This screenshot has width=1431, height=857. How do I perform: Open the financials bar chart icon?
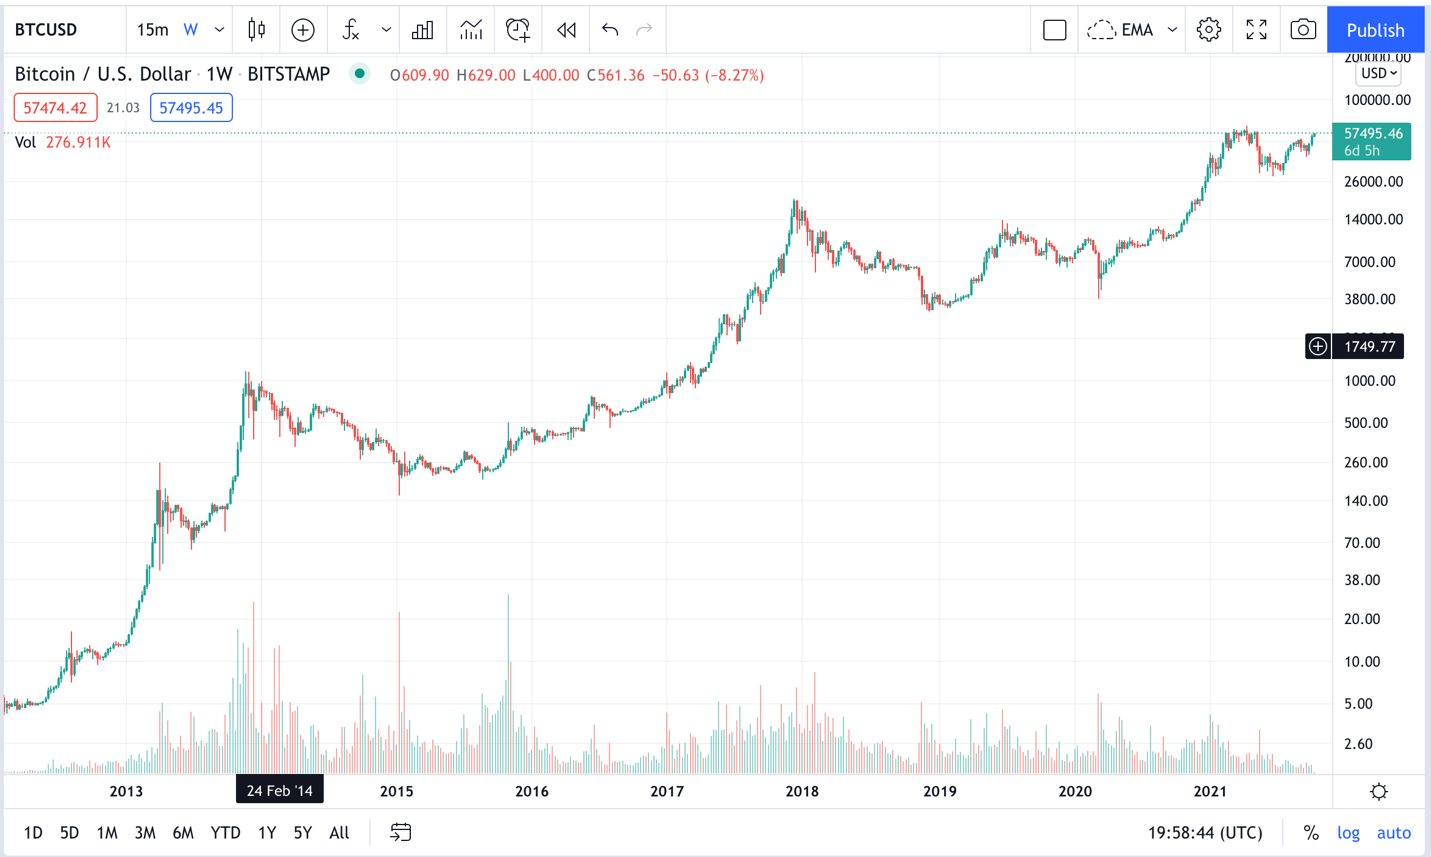[x=423, y=30]
